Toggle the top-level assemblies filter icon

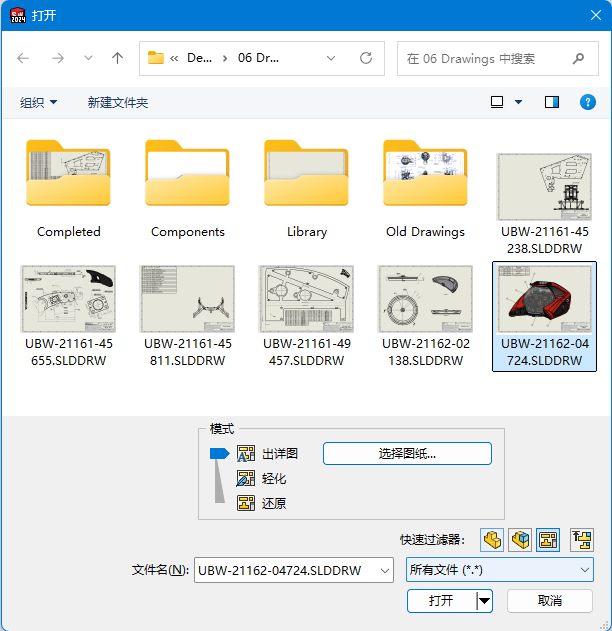[581, 540]
